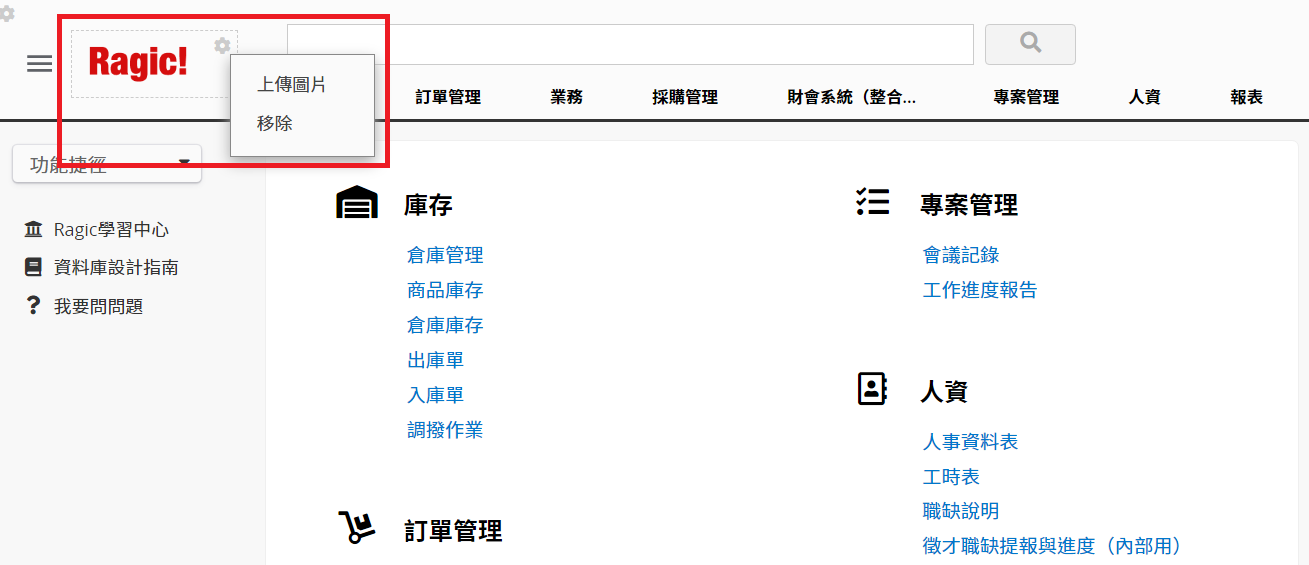1309x565 pixels.
Task: Open the 商品庫存 link
Action: coord(445,290)
